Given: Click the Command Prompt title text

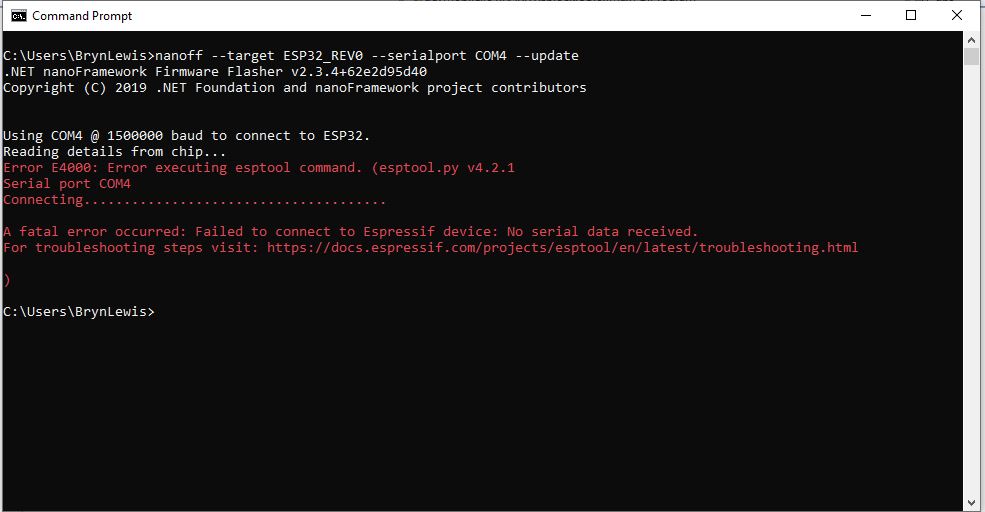Looking at the screenshot, I should click(x=82, y=16).
